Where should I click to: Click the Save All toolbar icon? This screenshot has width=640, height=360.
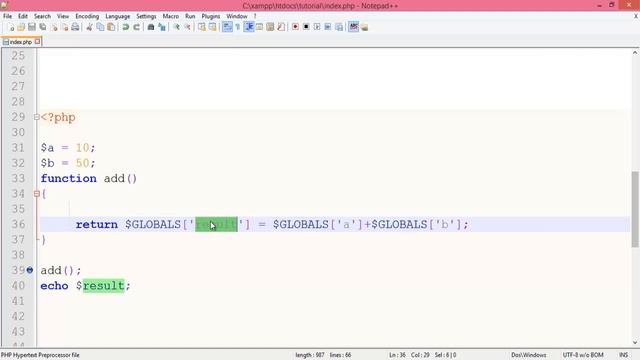[x=42, y=27]
